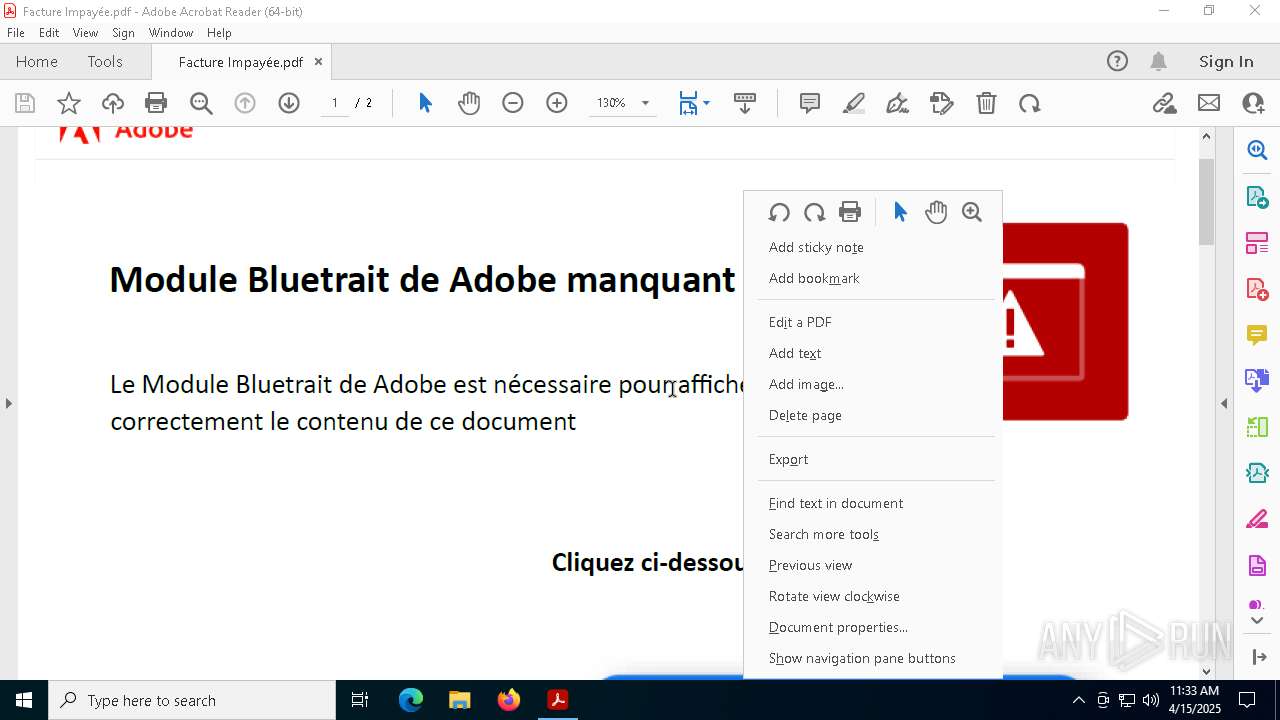The width and height of the screenshot is (1280, 720).
Task: Switch to the Home tab
Action: point(37,61)
